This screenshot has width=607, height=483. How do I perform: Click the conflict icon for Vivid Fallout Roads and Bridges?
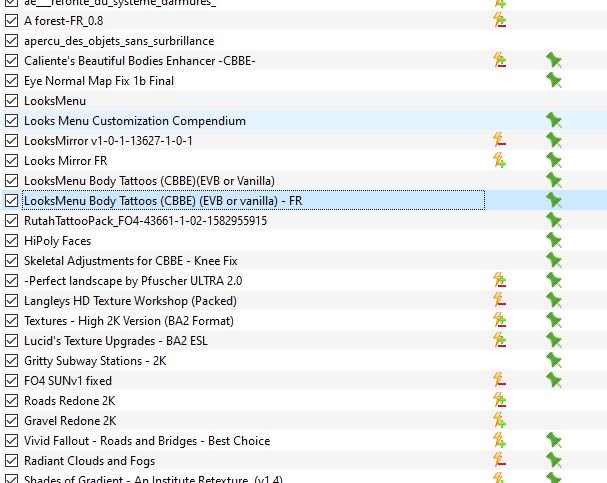pyautogui.click(x=499, y=440)
